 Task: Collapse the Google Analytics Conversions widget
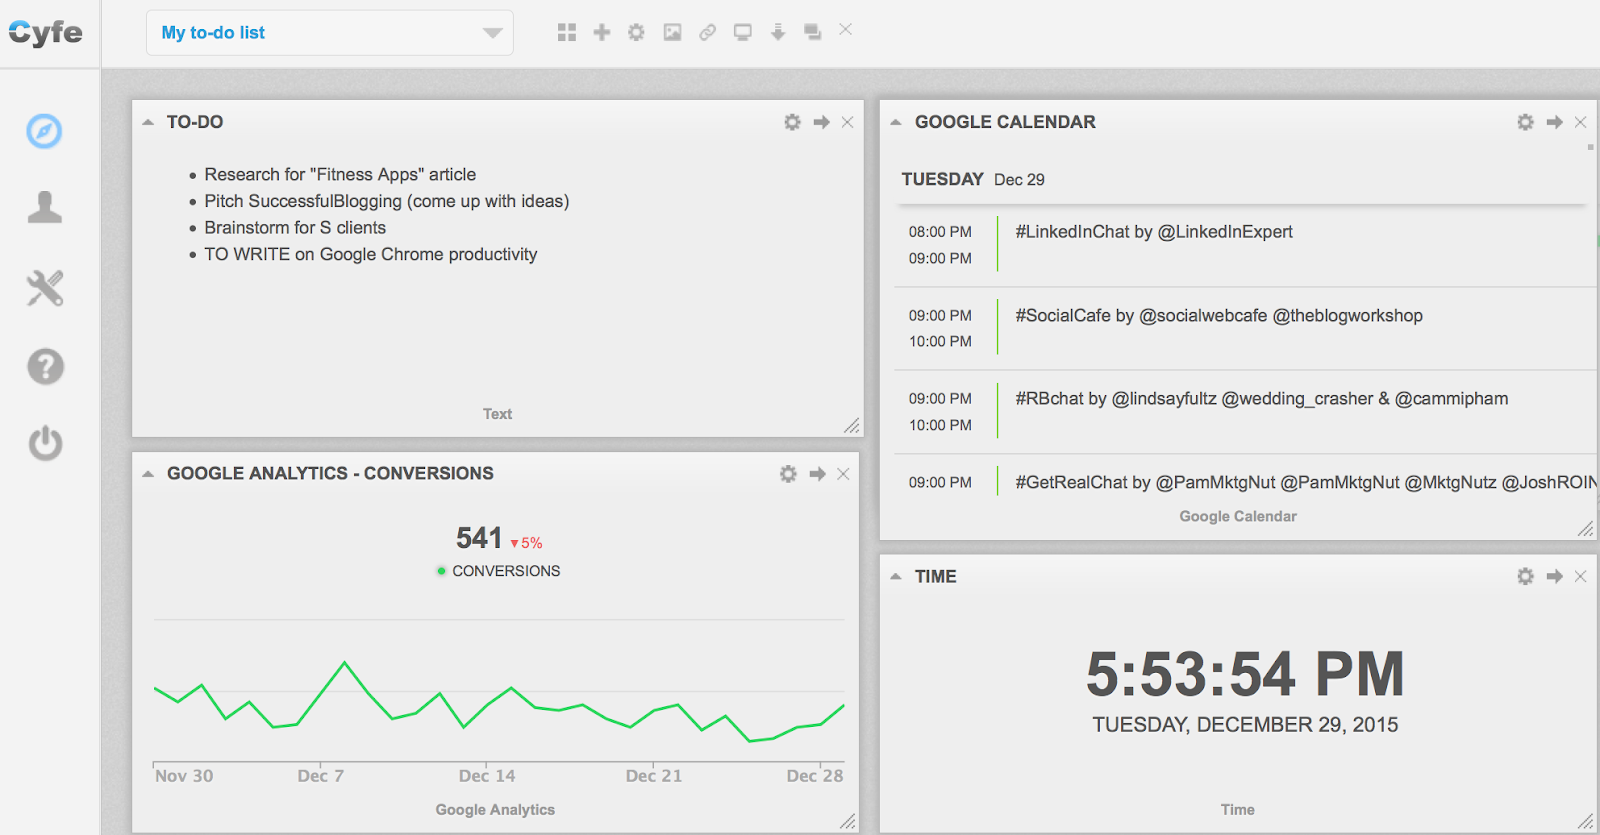(x=148, y=474)
